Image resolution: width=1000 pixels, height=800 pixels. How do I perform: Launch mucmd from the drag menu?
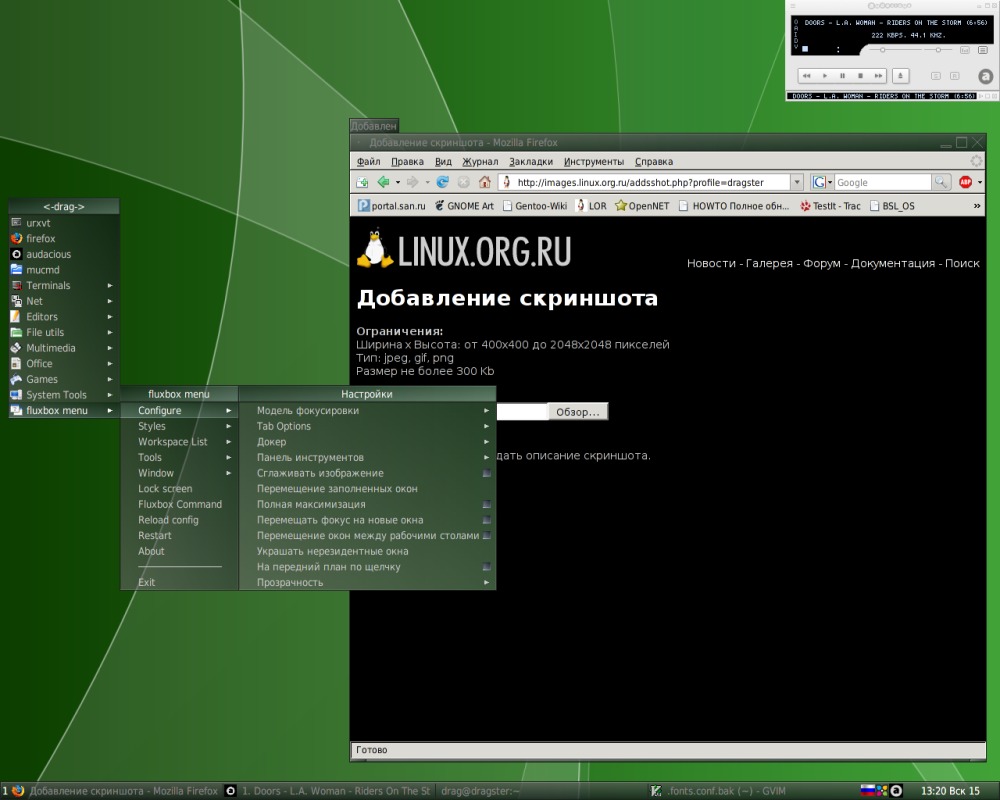click(x=64, y=270)
